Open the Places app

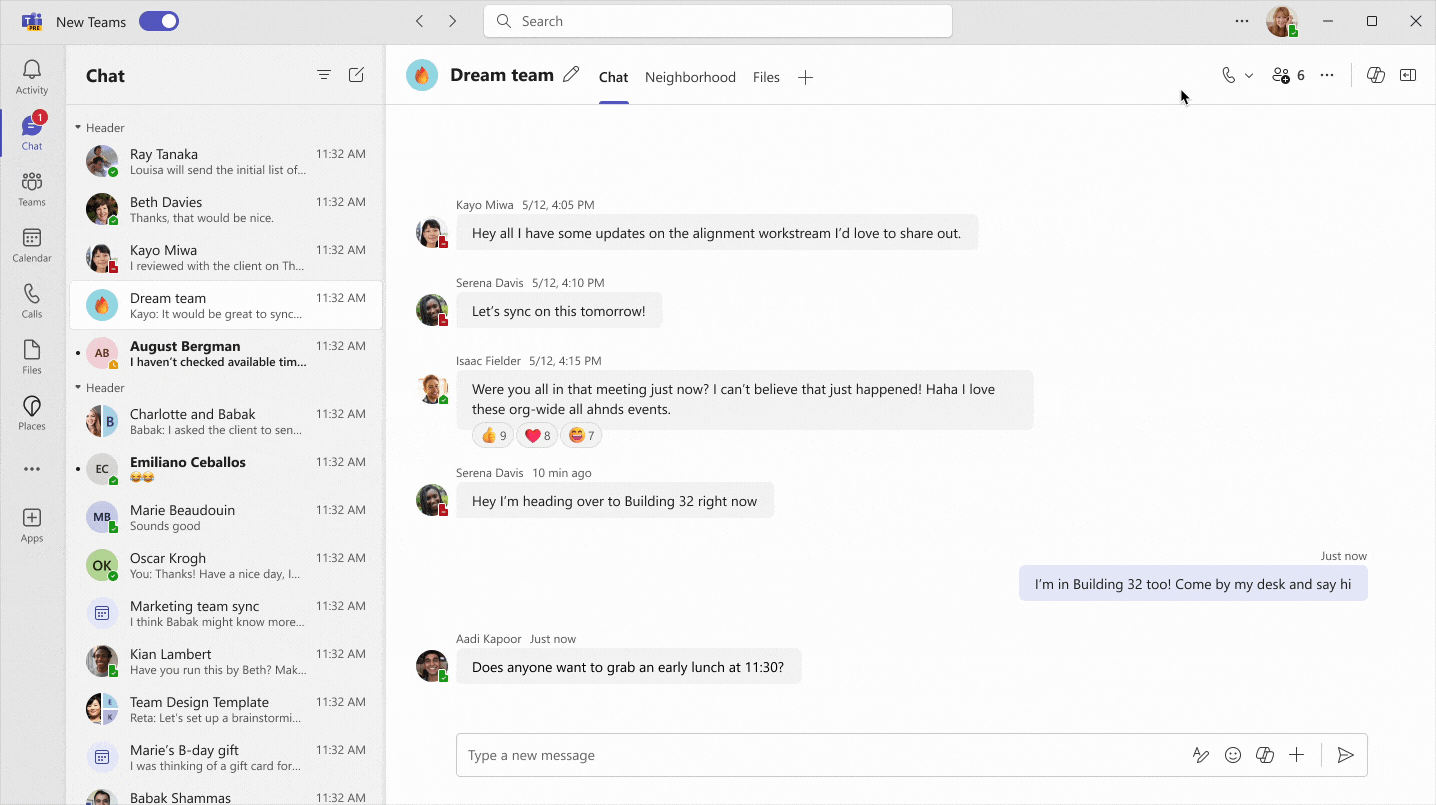coord(32,413)
